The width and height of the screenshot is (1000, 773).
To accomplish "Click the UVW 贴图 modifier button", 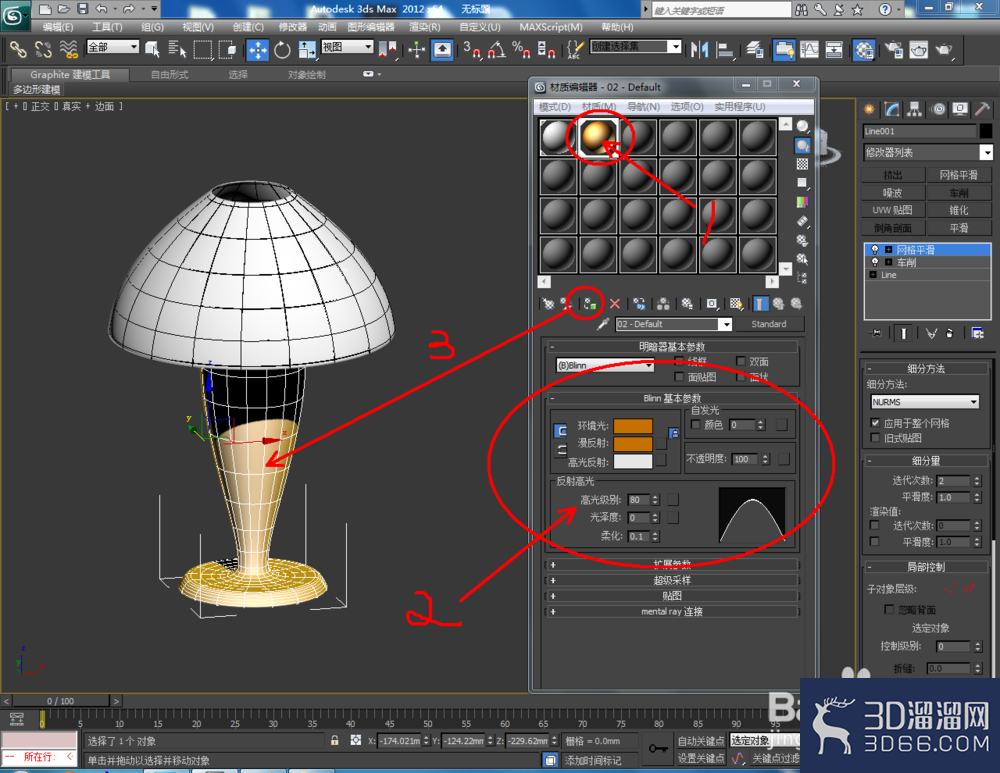I will coord(893,210).
